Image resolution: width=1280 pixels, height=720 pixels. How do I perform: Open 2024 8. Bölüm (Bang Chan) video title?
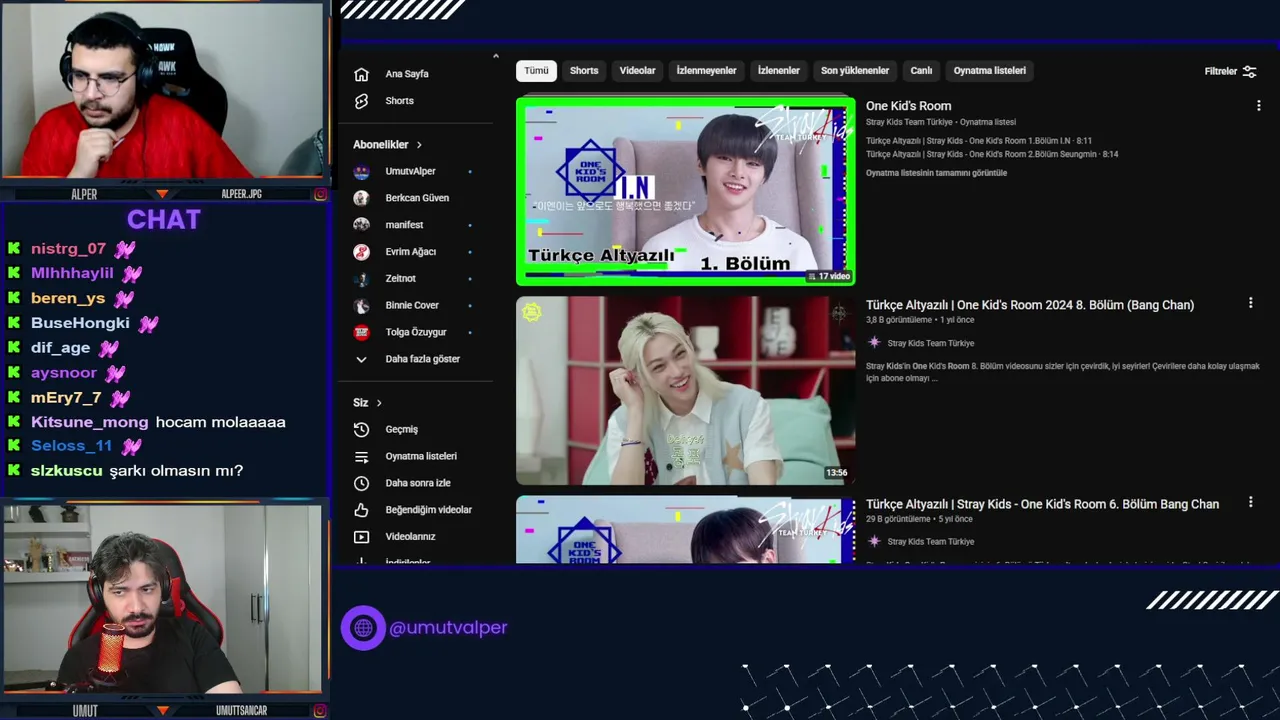point(1030,305)
